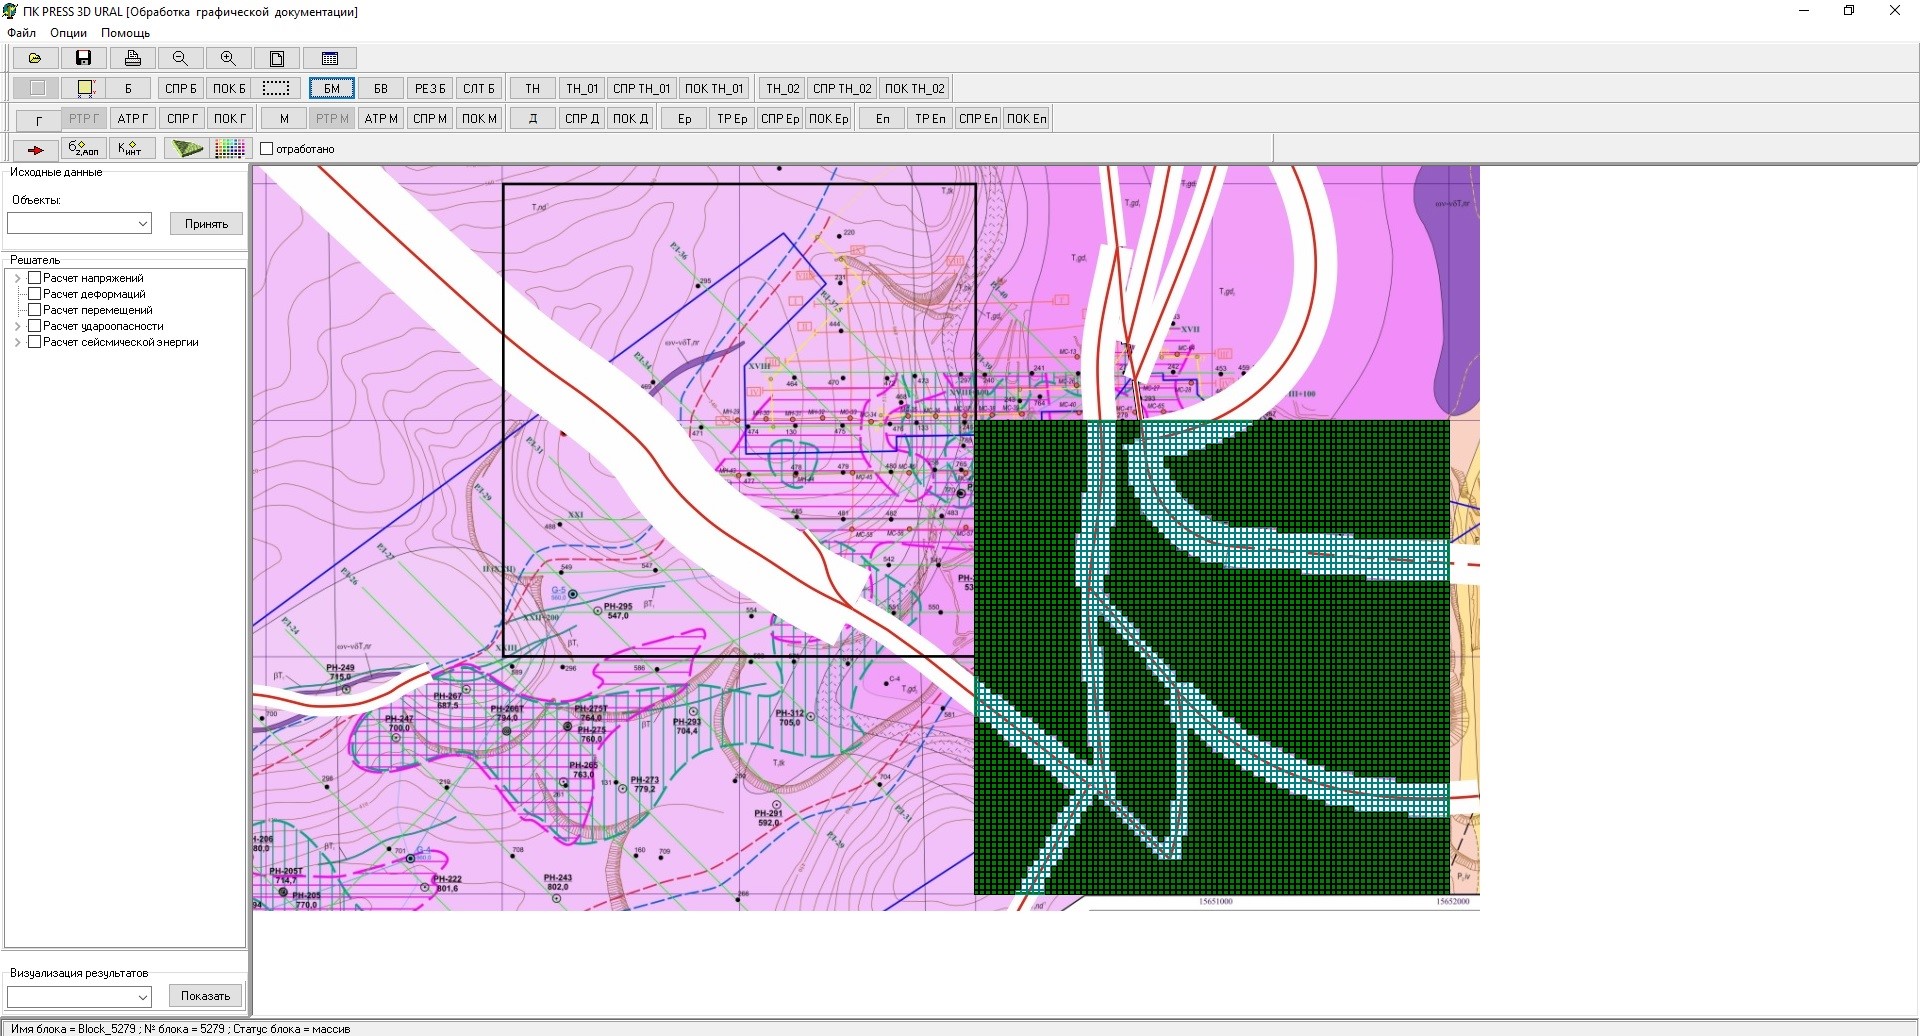
Task: Click the 'ПОК М' toolbar button
Action: pyautogui.click(x=479, y=119)
